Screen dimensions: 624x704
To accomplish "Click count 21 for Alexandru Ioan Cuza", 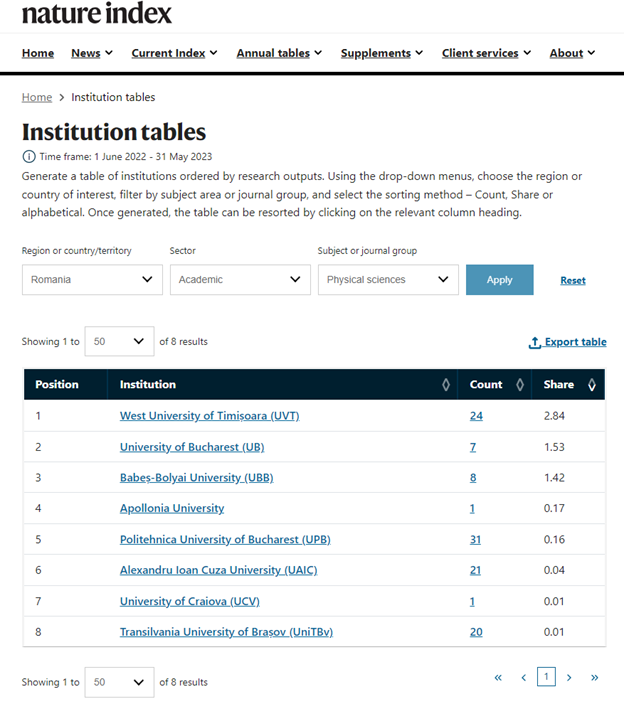I will tap(475, 570).
